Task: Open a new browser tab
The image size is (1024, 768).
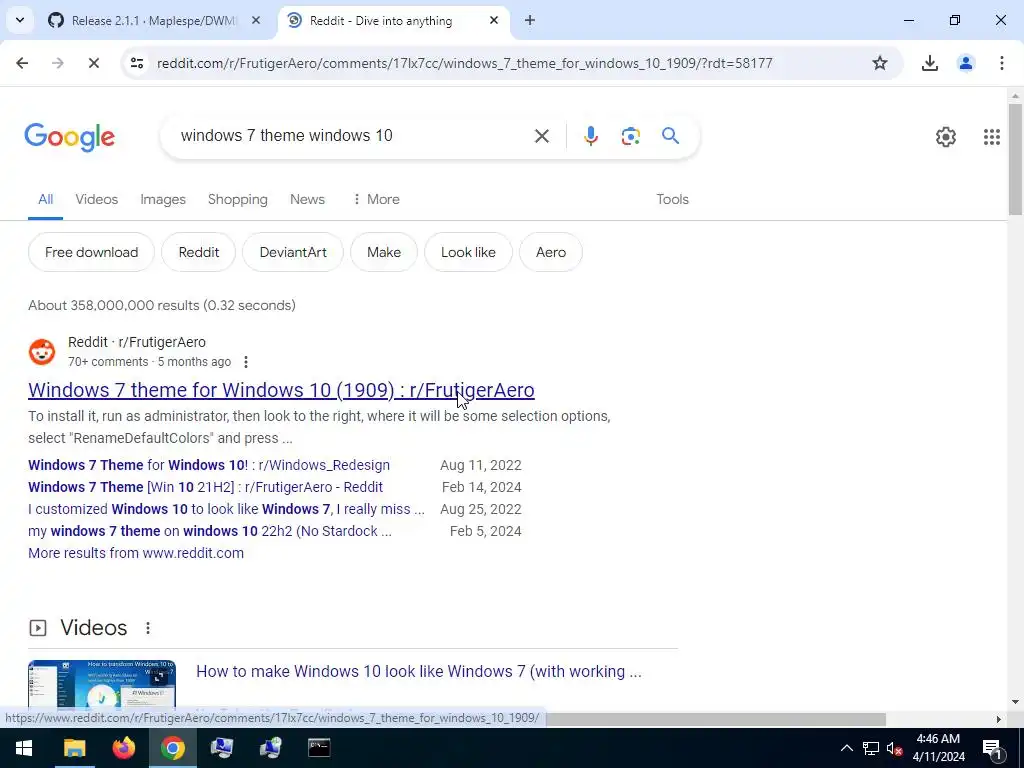Action: [x=530, y=21]
